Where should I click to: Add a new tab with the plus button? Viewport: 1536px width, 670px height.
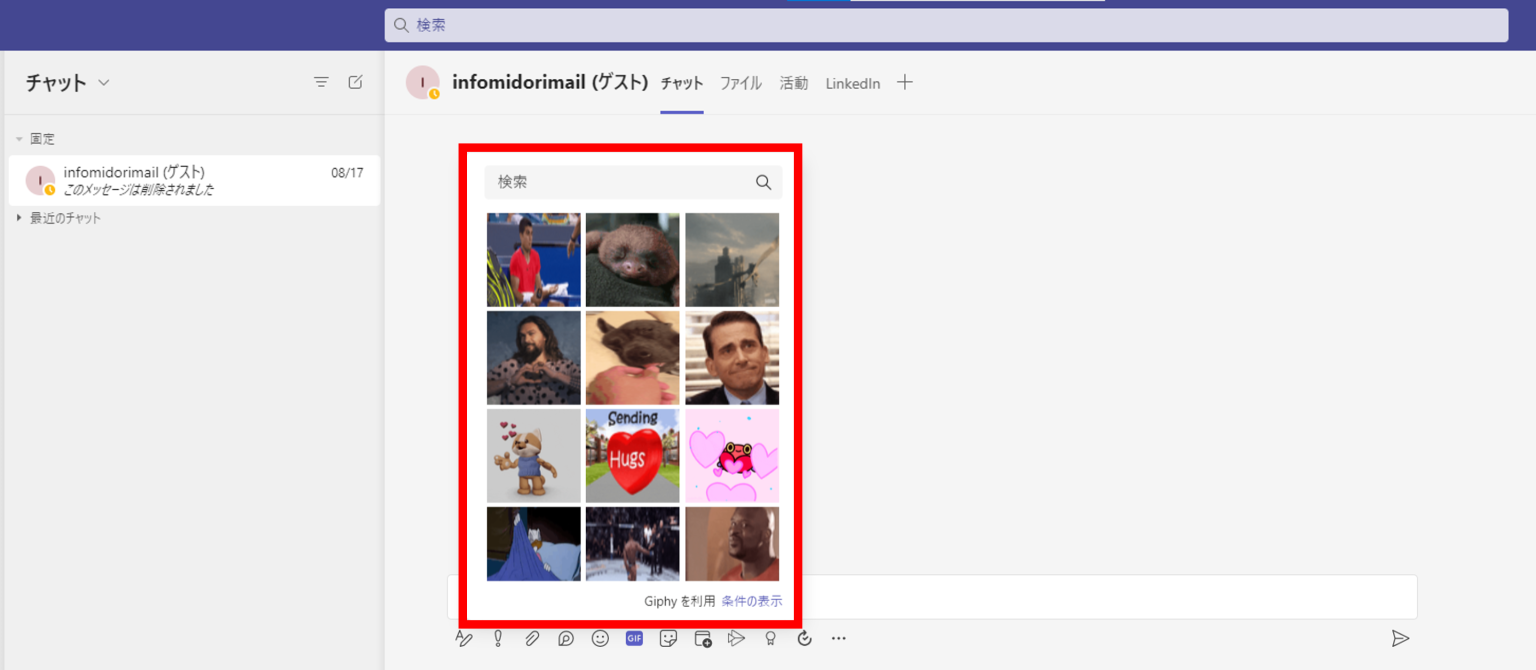pos(904,83)
